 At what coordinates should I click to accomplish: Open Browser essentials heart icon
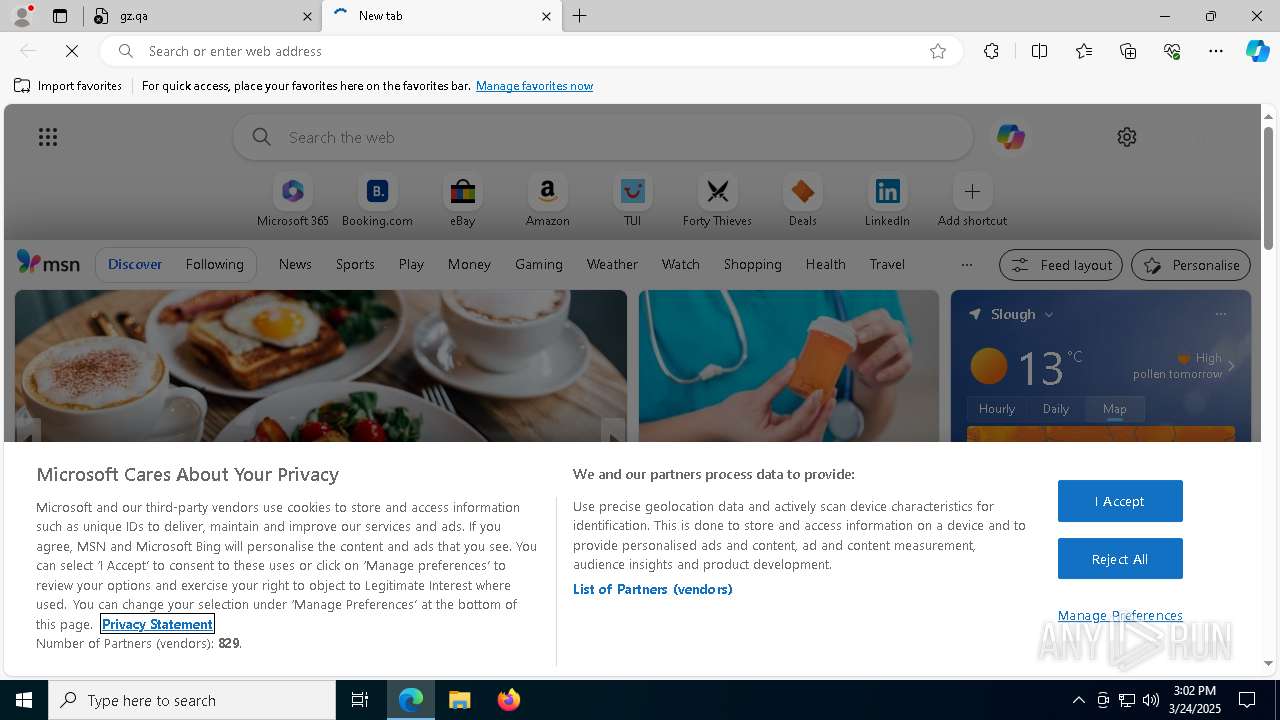(1172, 51)
